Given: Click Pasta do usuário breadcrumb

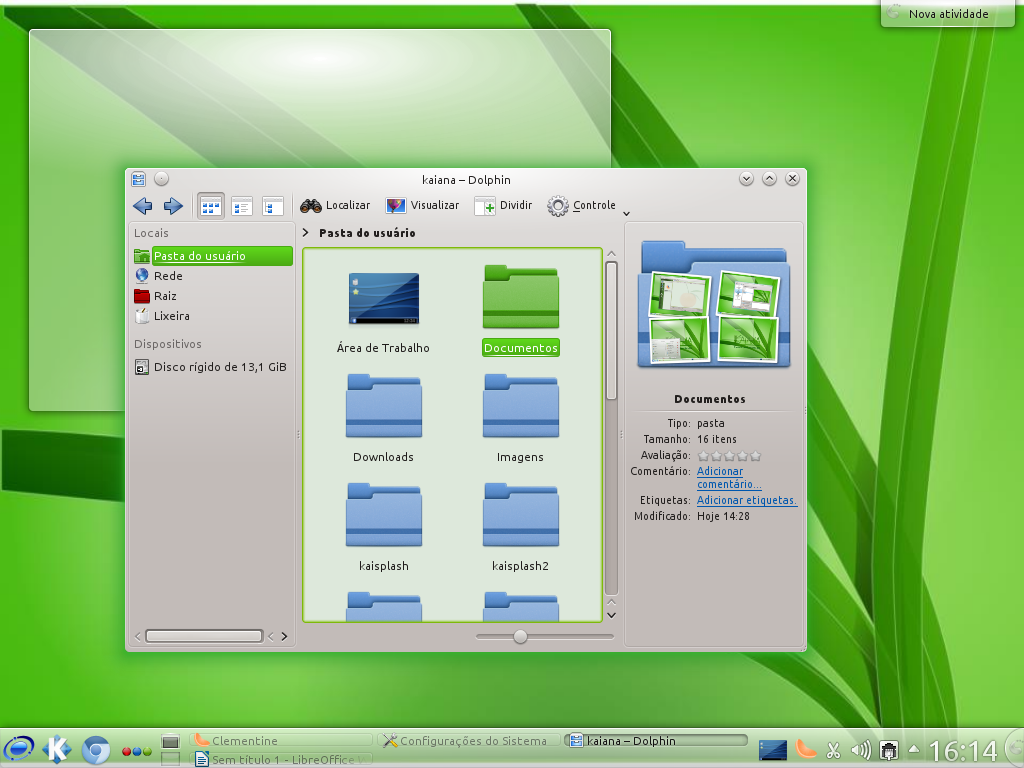Looking at the screenshot, I should 367,233.
